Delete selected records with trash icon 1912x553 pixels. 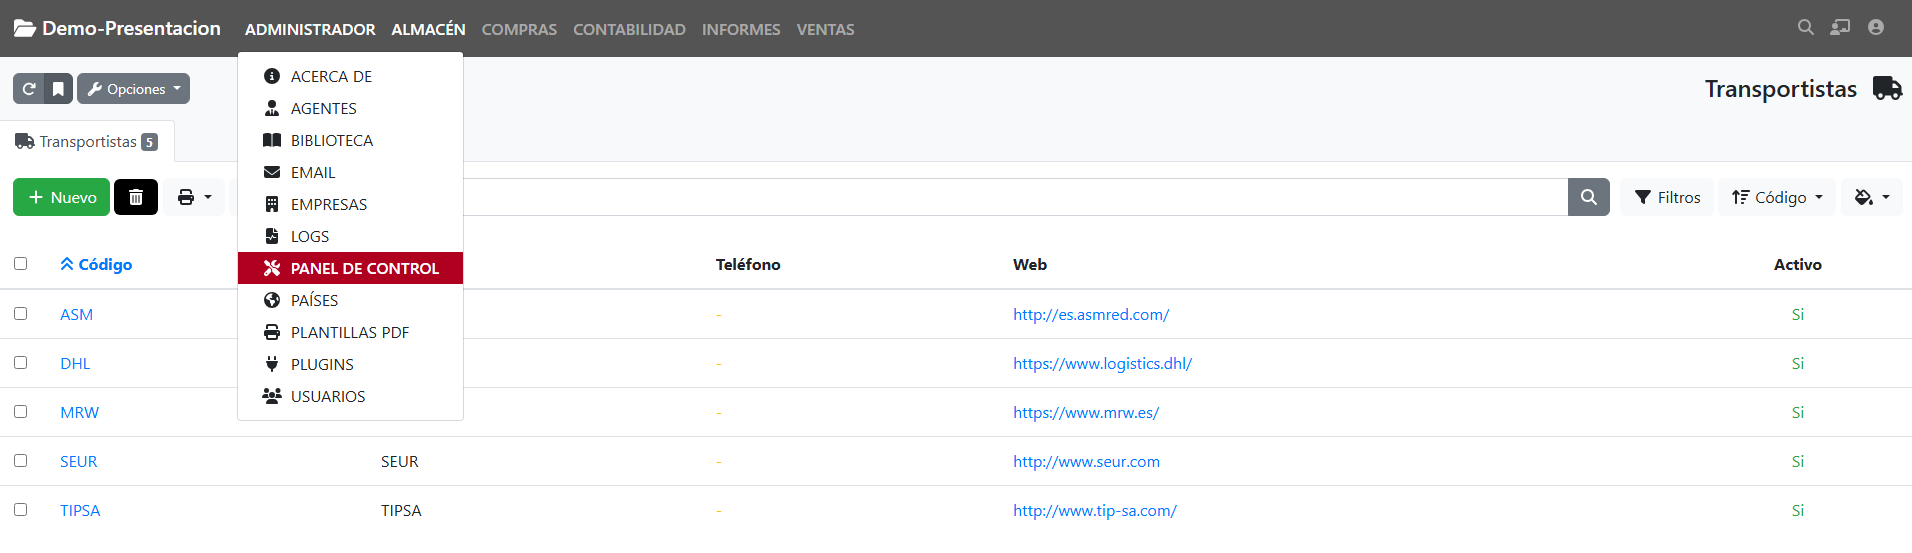click(x=136, y=197)
